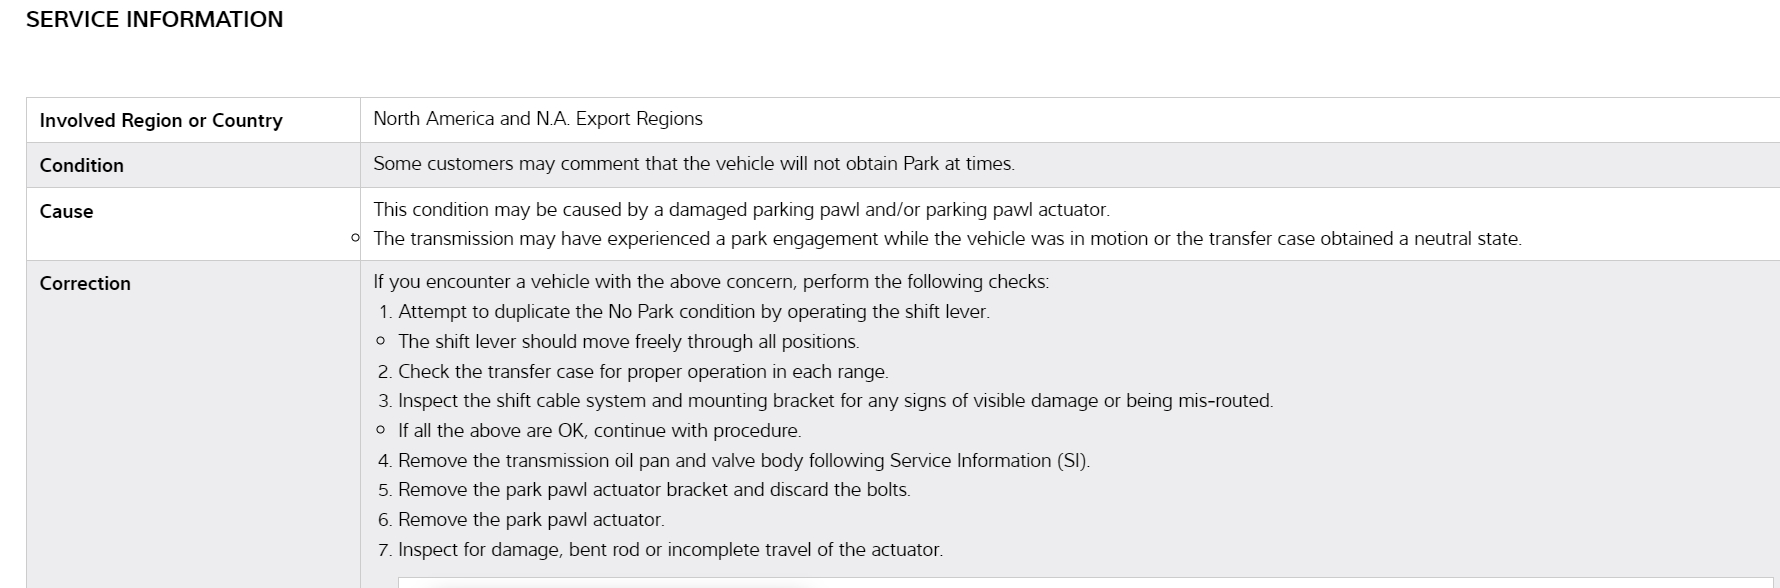Select step 7 about inspecting for bent rod

(x=670, y=550)
